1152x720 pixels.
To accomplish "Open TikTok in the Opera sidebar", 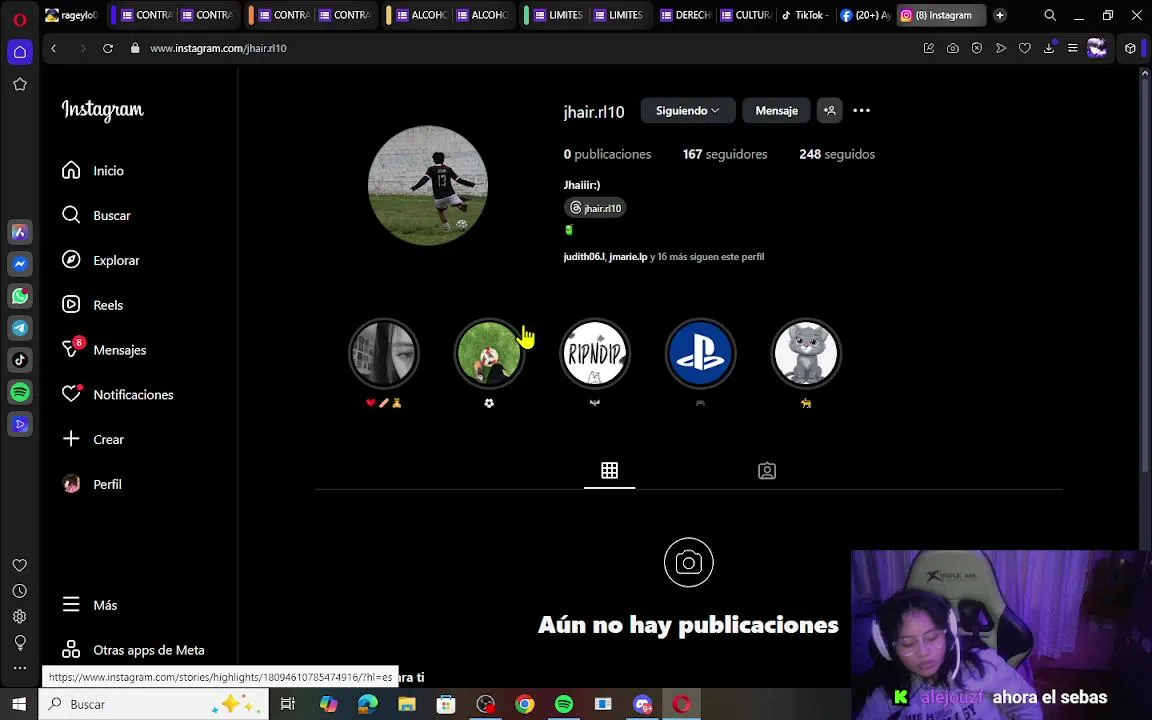I will tap(20, 360).
